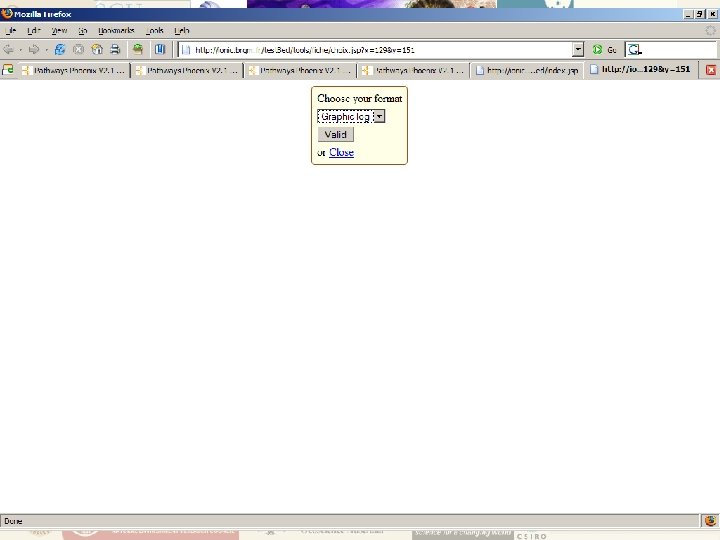Image resolution: width=720 pixels, height=540 pixels.
Task: Open the search engine selector icon
Action: coord(634,50)
